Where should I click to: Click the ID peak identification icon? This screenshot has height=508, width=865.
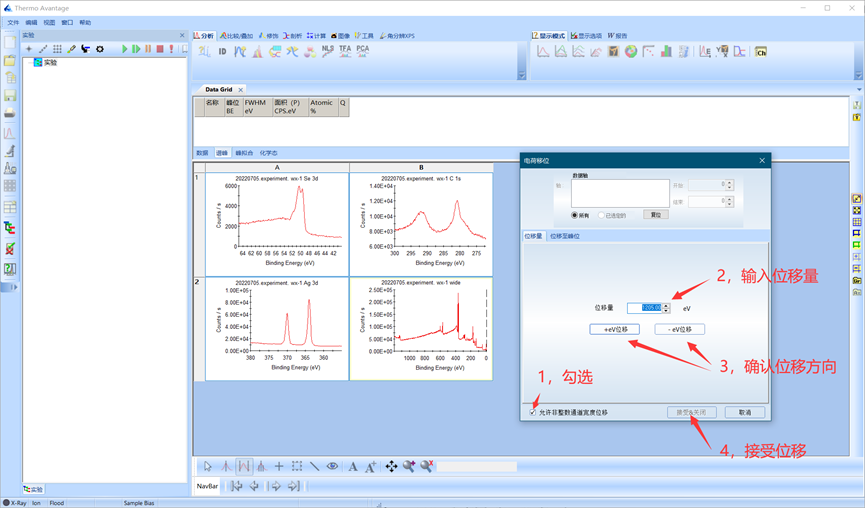(222, 51)
